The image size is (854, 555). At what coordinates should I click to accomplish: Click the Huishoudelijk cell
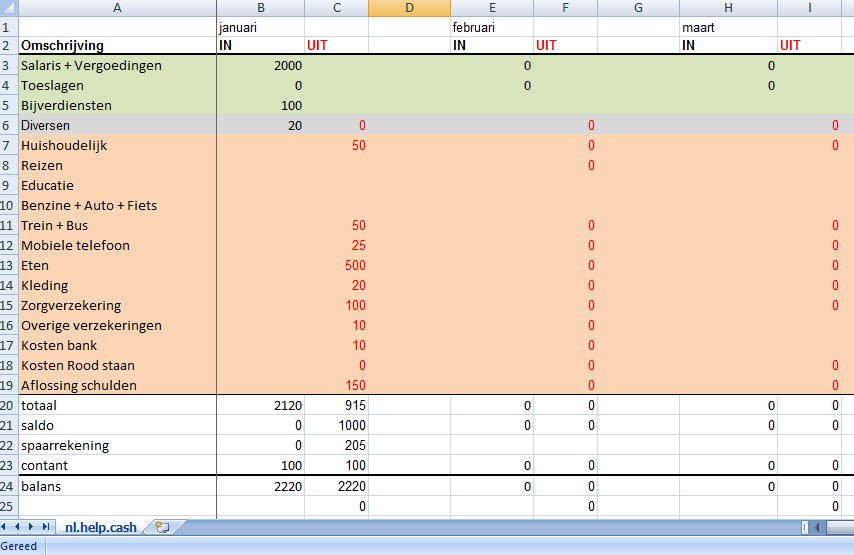[117, 145]
